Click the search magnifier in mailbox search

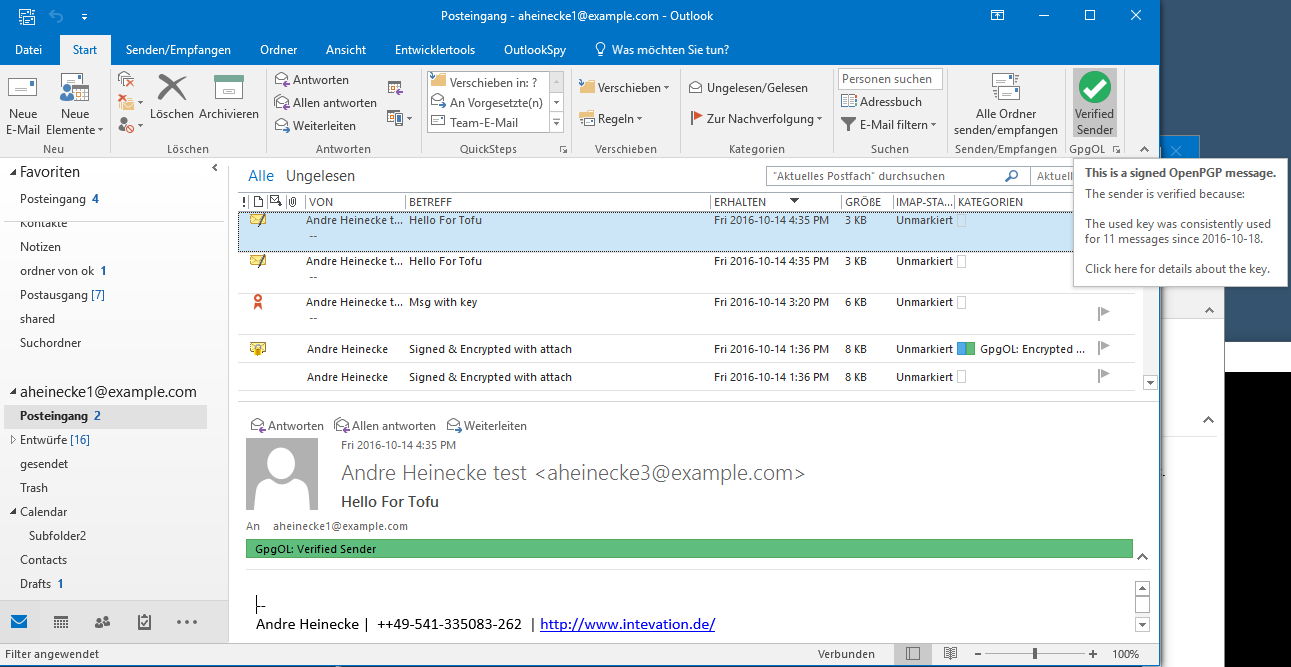1011,176
